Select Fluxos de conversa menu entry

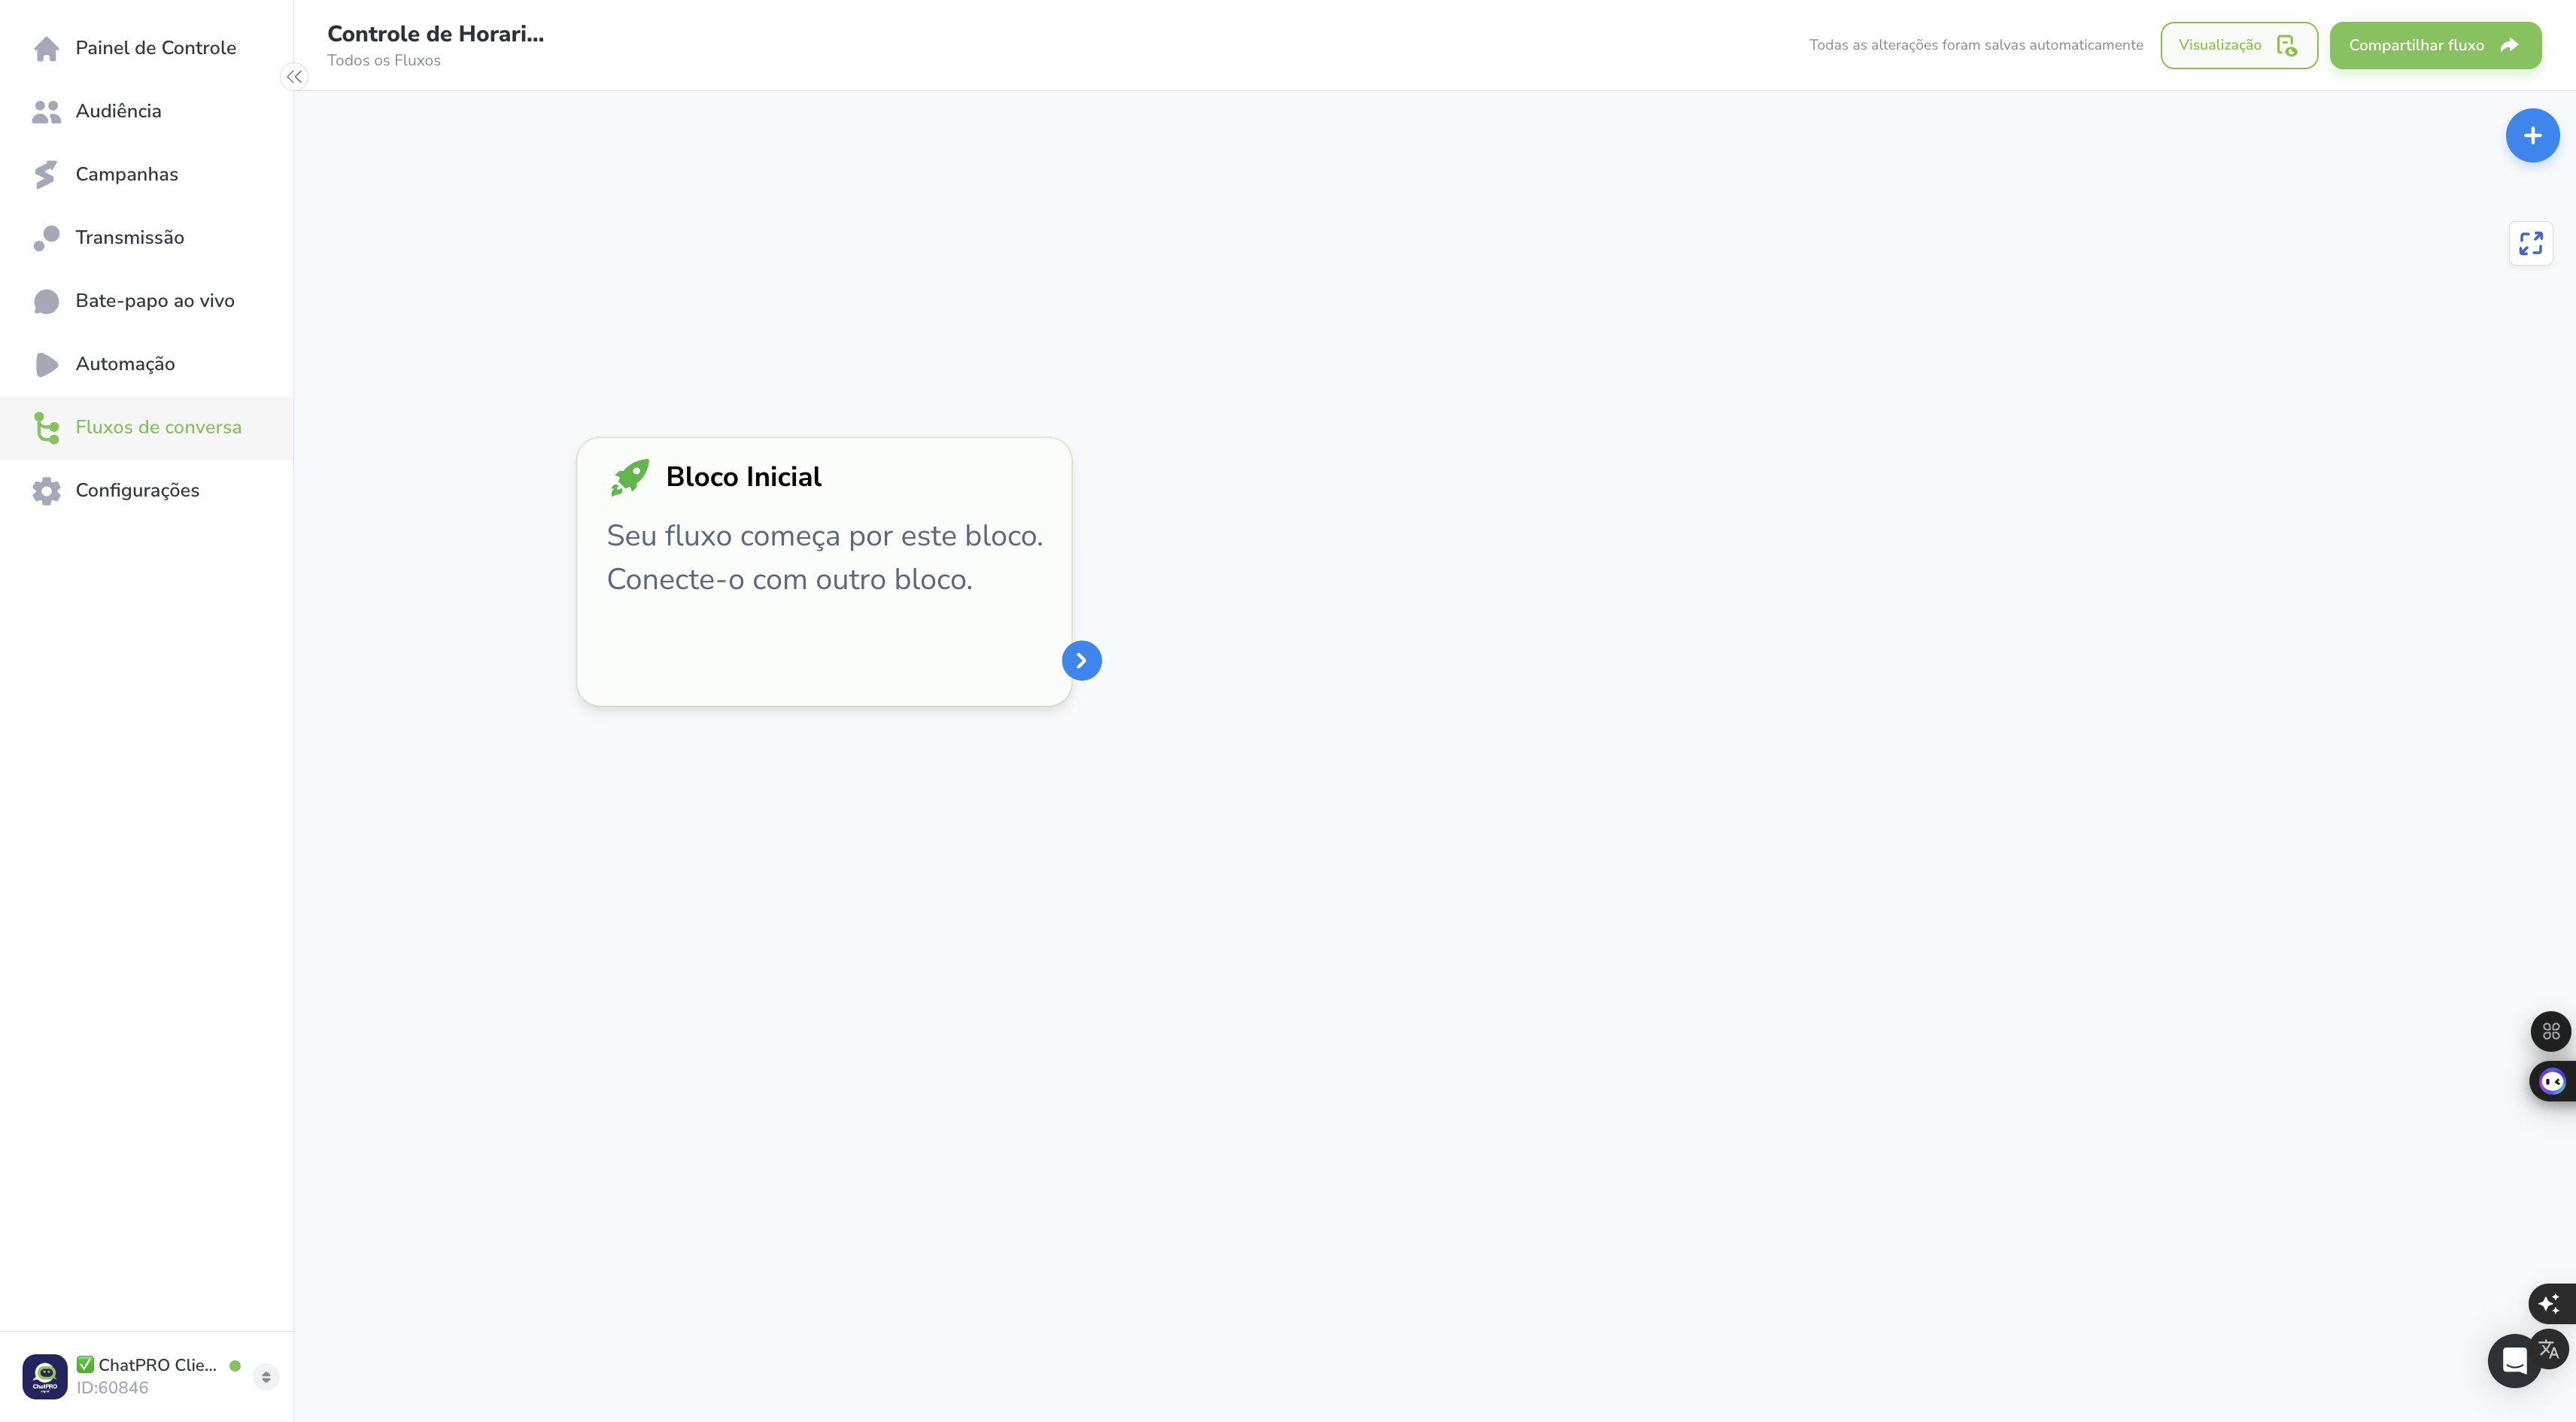146,428
